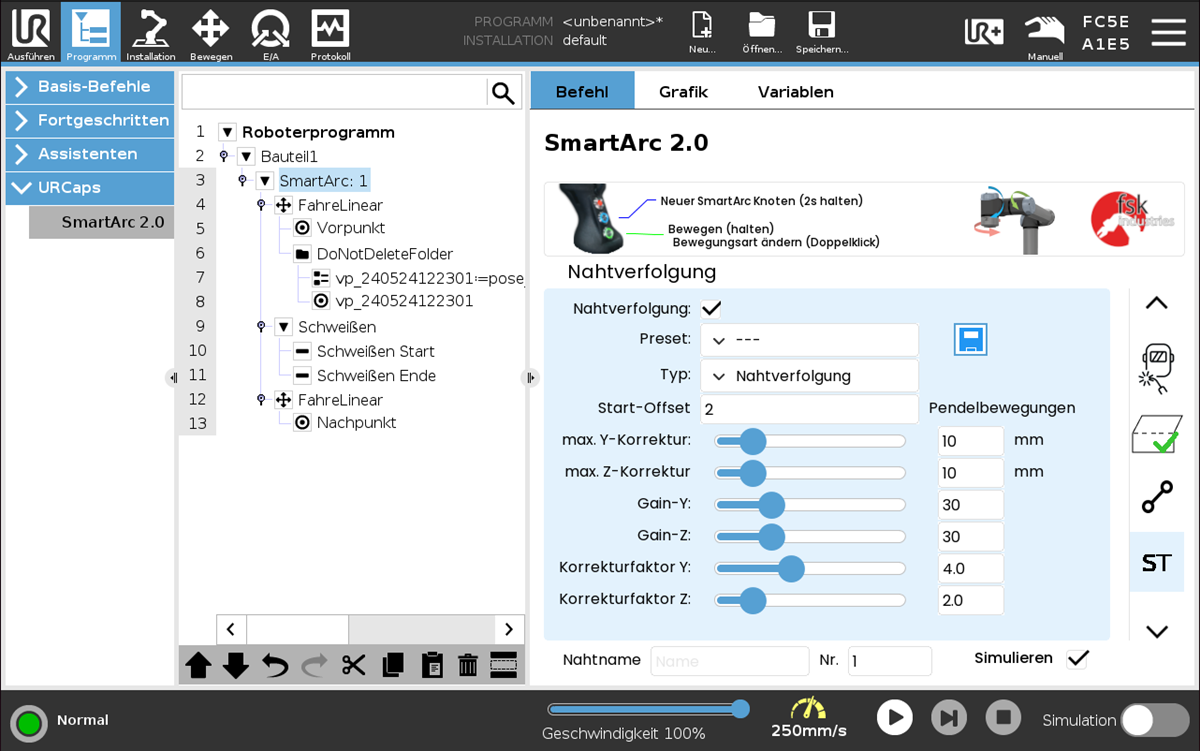Viewport: 1200px width, 751px height.
Task: Open the Ausführen (run) view
Action: tap(30, 33)
